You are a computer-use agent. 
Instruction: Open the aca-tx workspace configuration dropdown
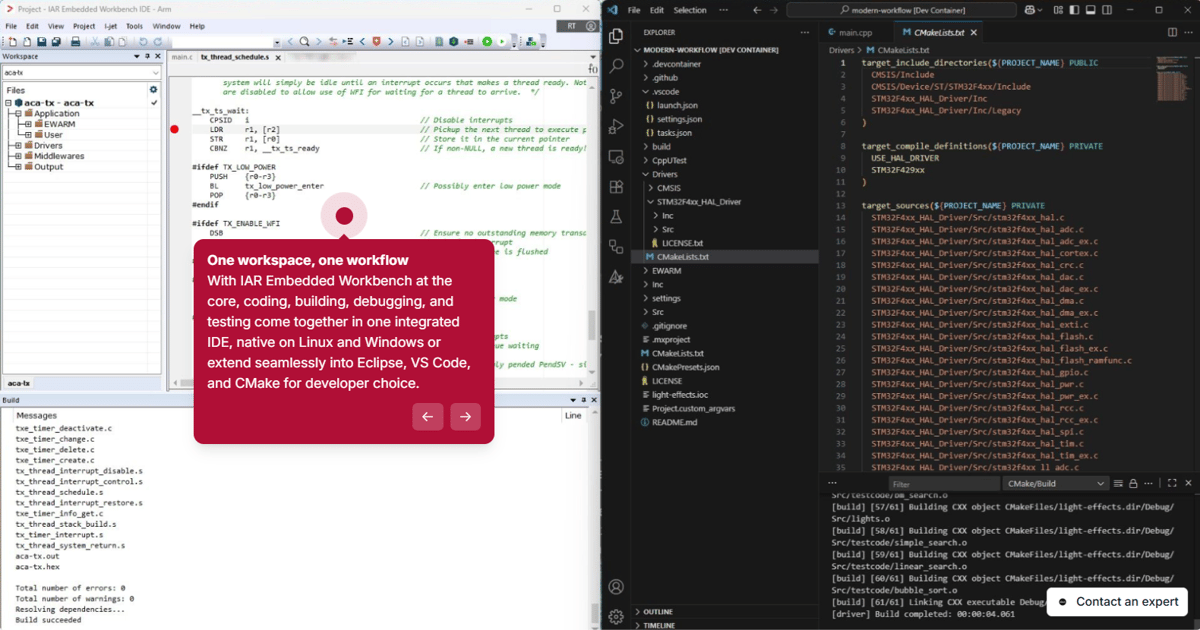(81, 73)
